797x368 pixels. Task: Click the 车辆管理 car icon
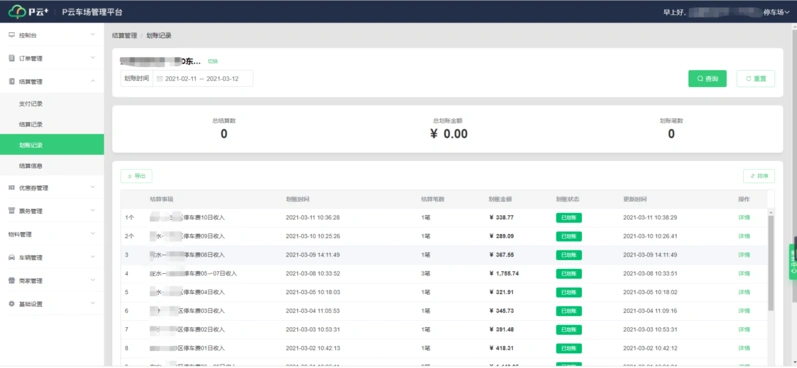(x=12, y=258)
